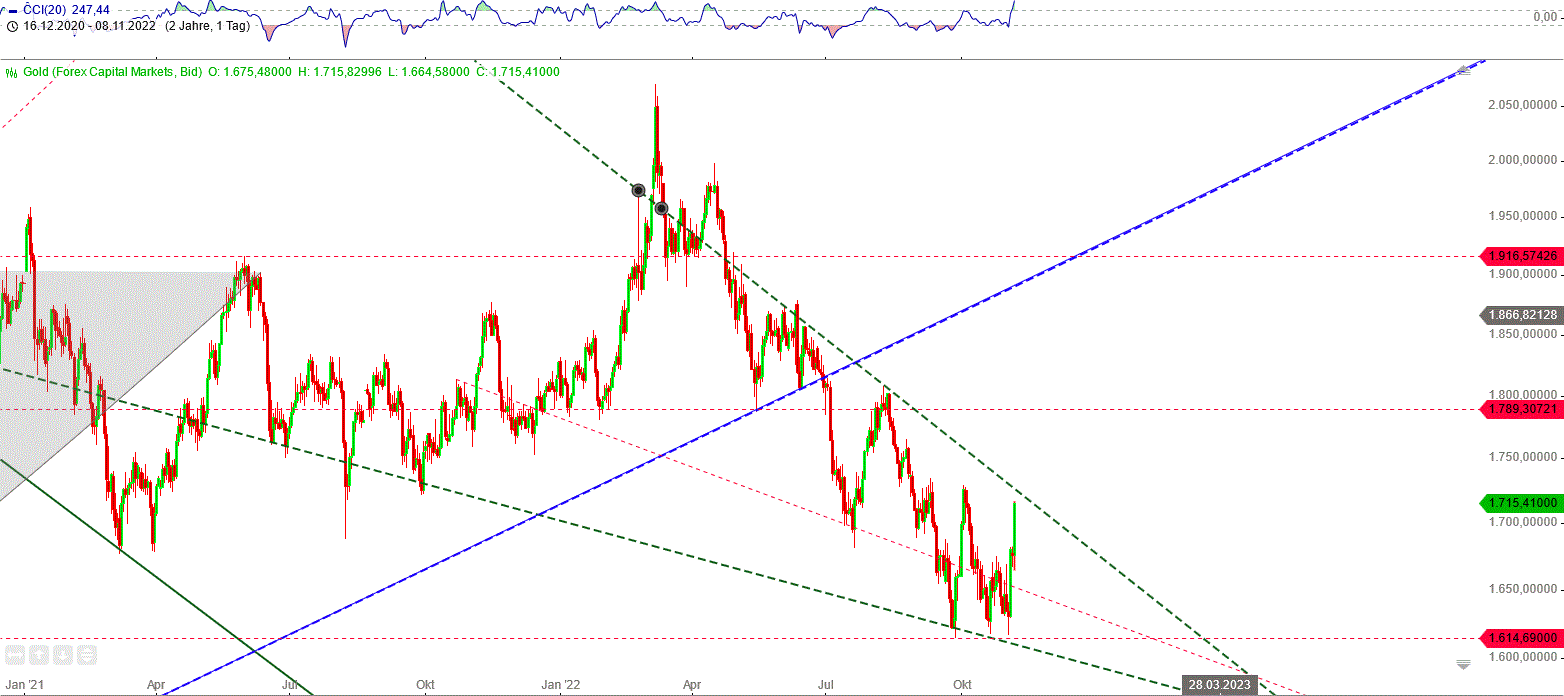Click the faded down-arrow navigation button bottom-left
Viewport: 1564px width, 696px height.
[x=63, y=655]
